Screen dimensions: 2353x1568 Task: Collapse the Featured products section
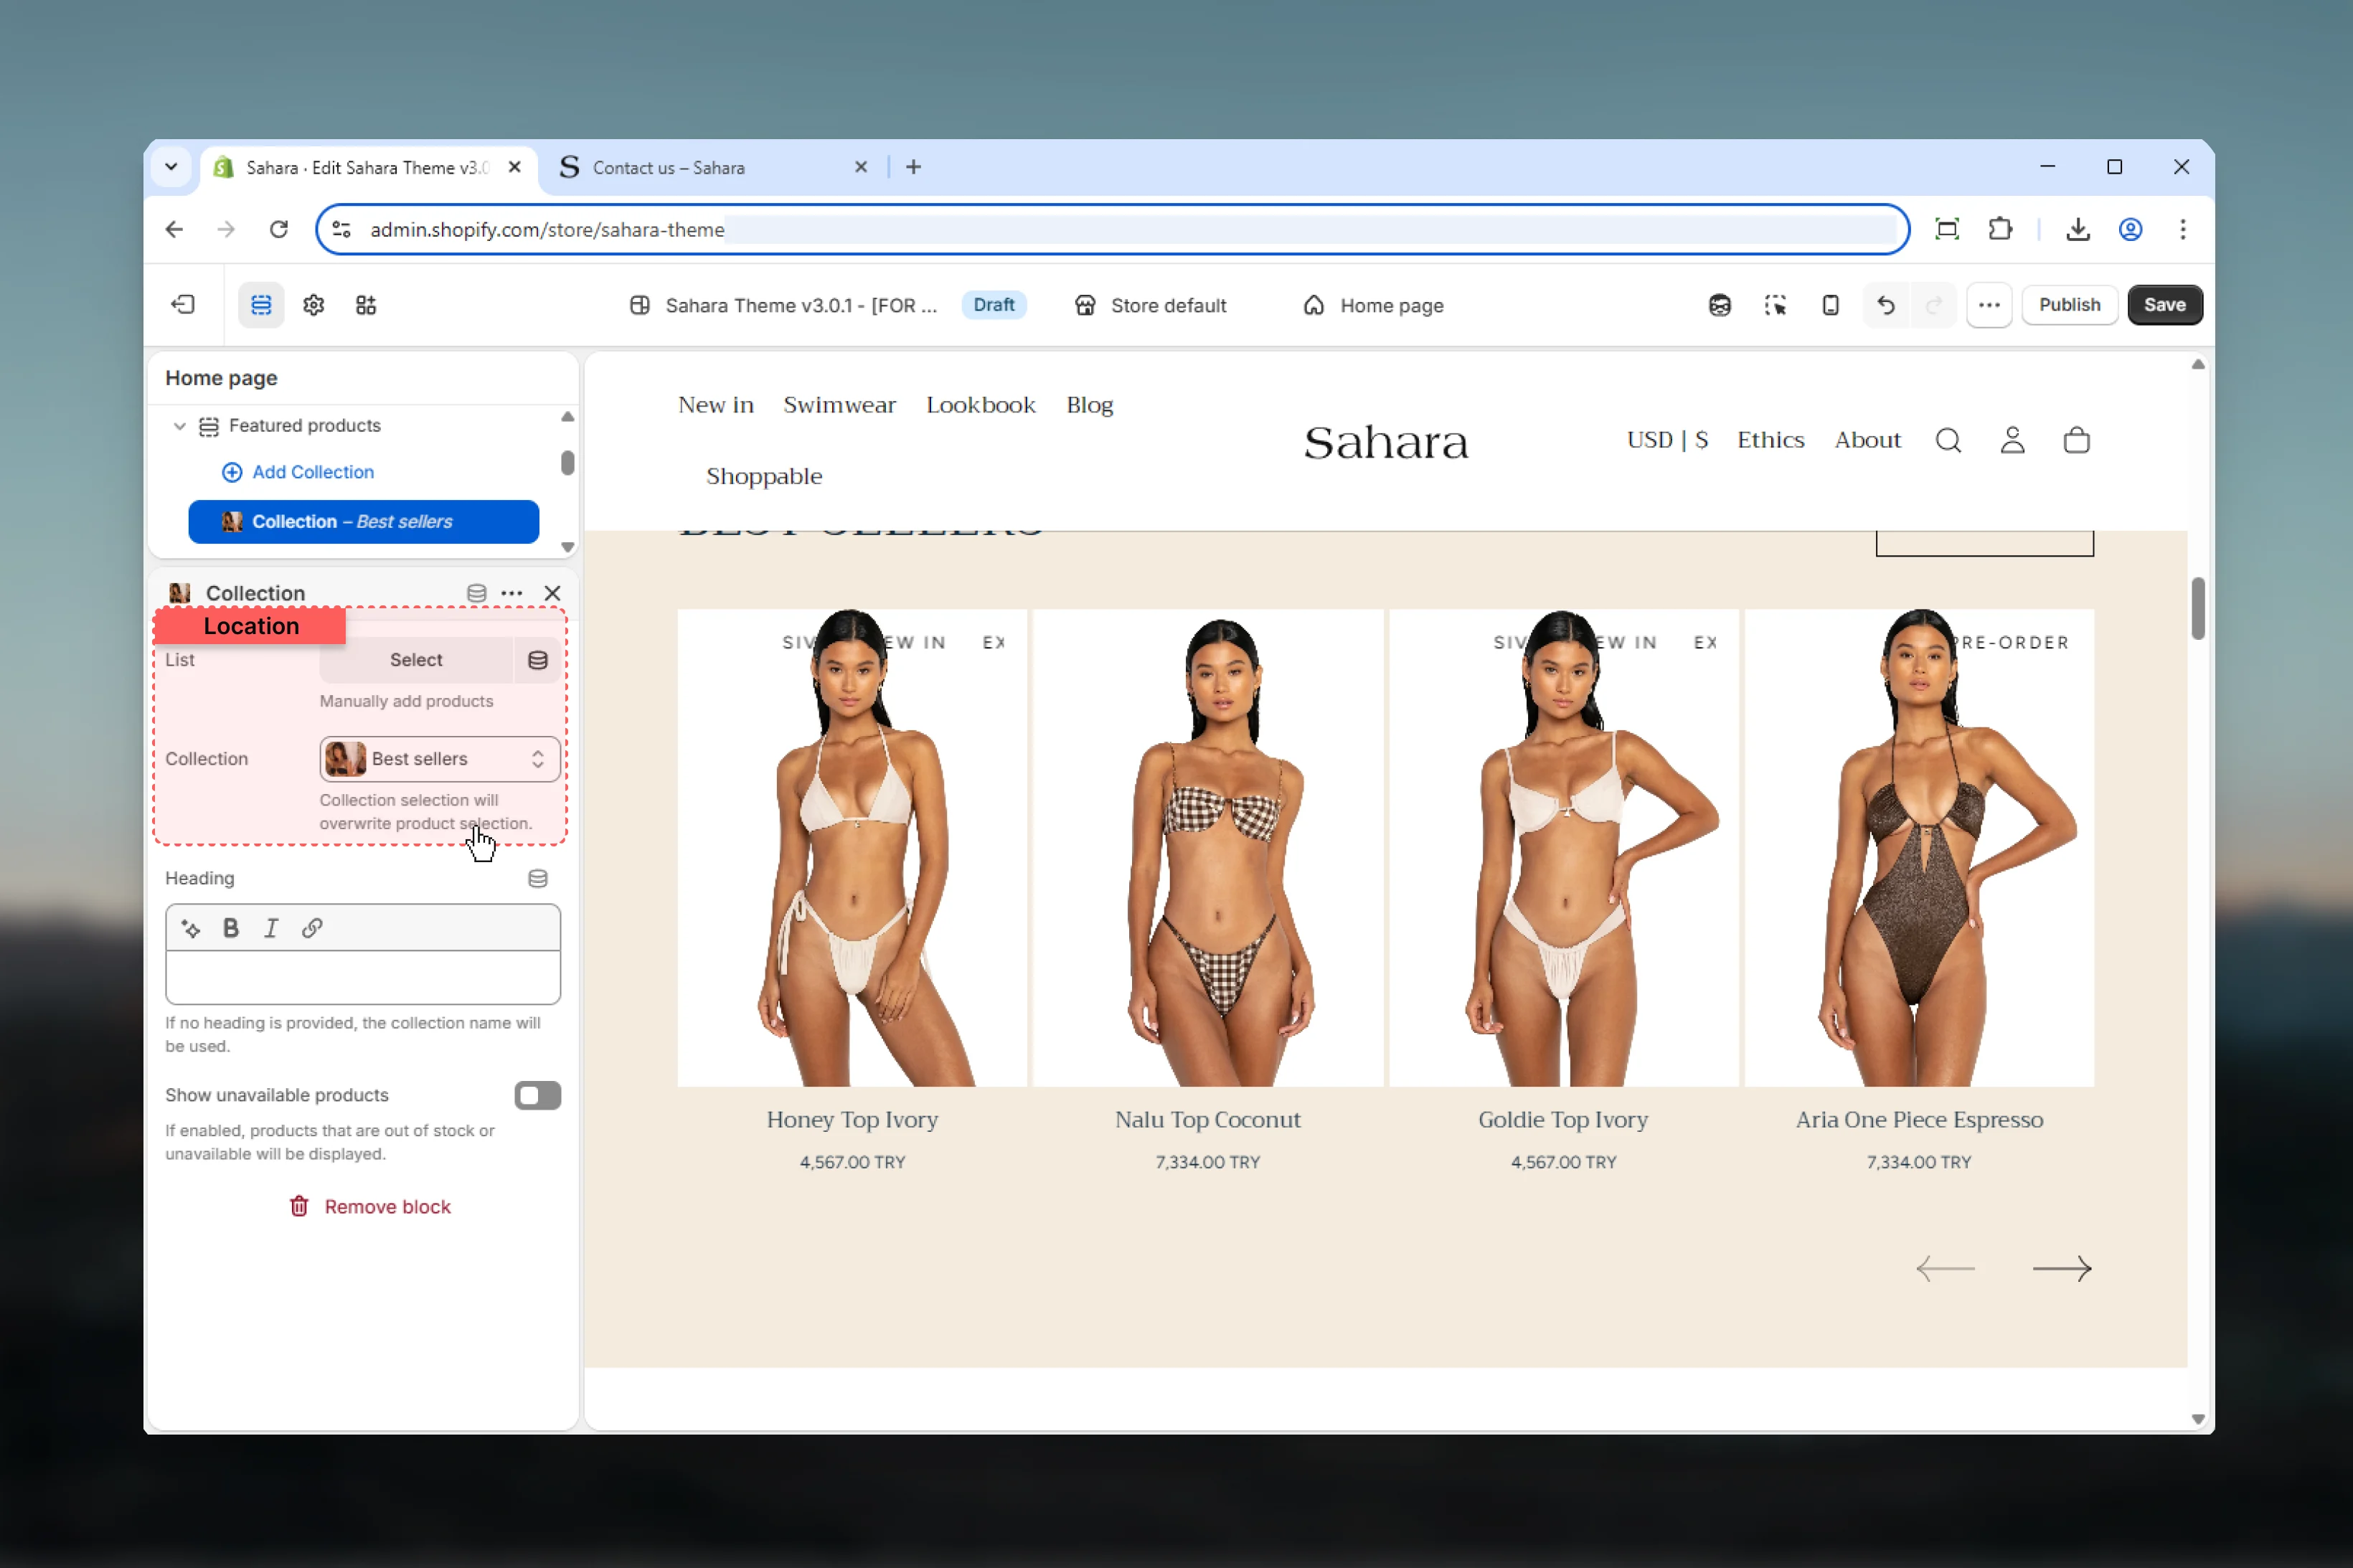(x=180, y=426)
